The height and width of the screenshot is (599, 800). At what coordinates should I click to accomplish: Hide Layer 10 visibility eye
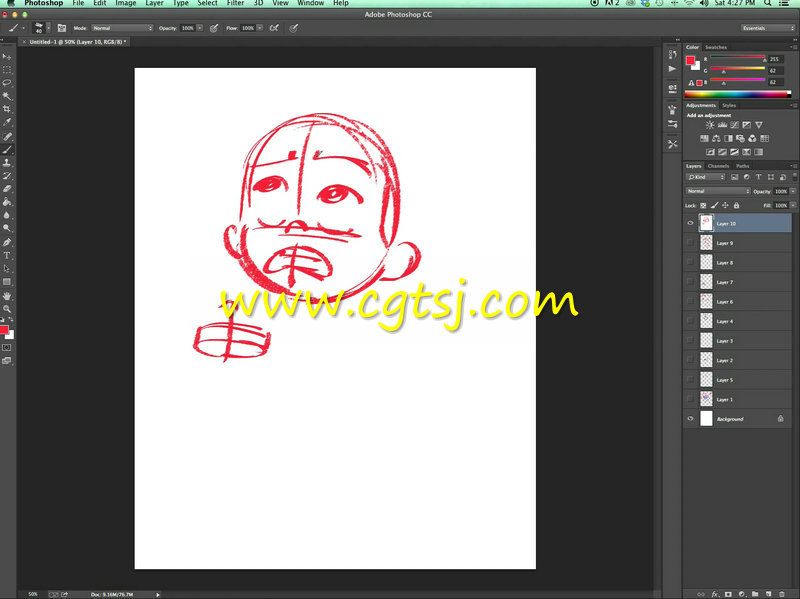point(690,223)
